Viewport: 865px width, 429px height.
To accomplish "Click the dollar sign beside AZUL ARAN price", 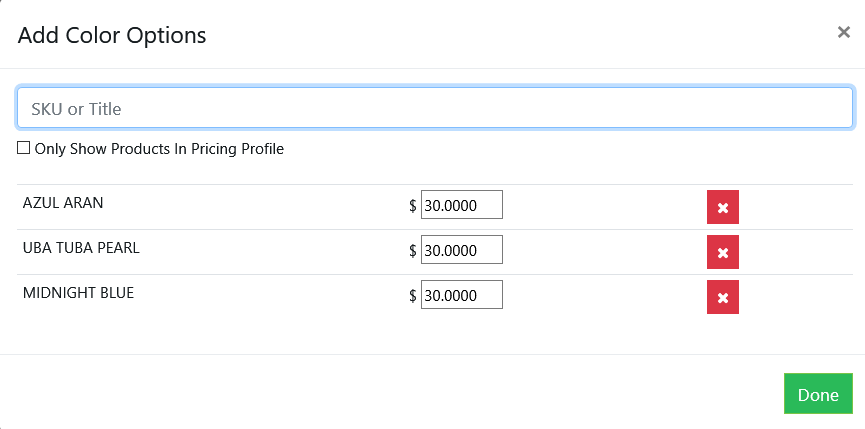I will click(x=413, y=206).
